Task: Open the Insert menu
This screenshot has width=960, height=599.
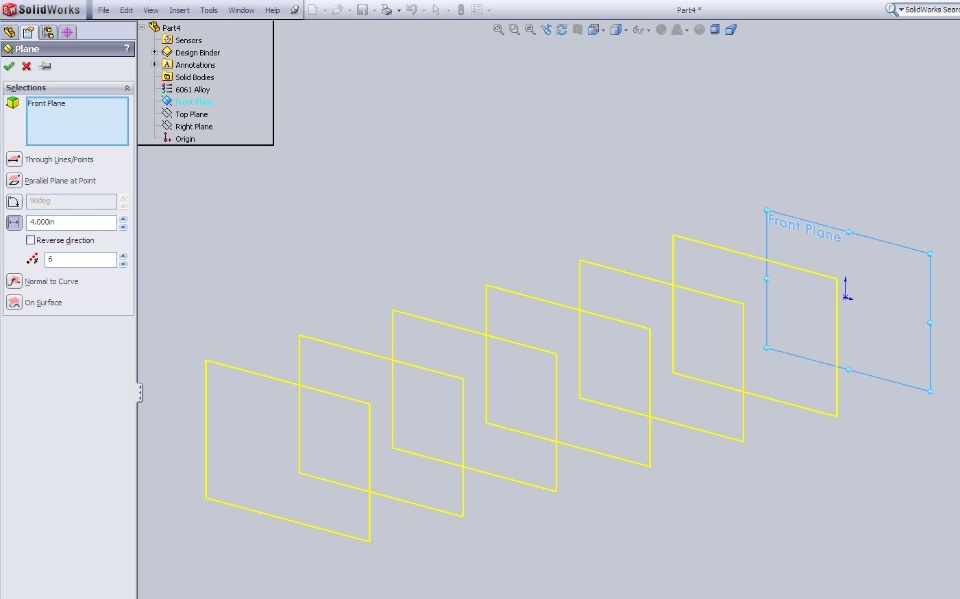Action: pos(179,10)
